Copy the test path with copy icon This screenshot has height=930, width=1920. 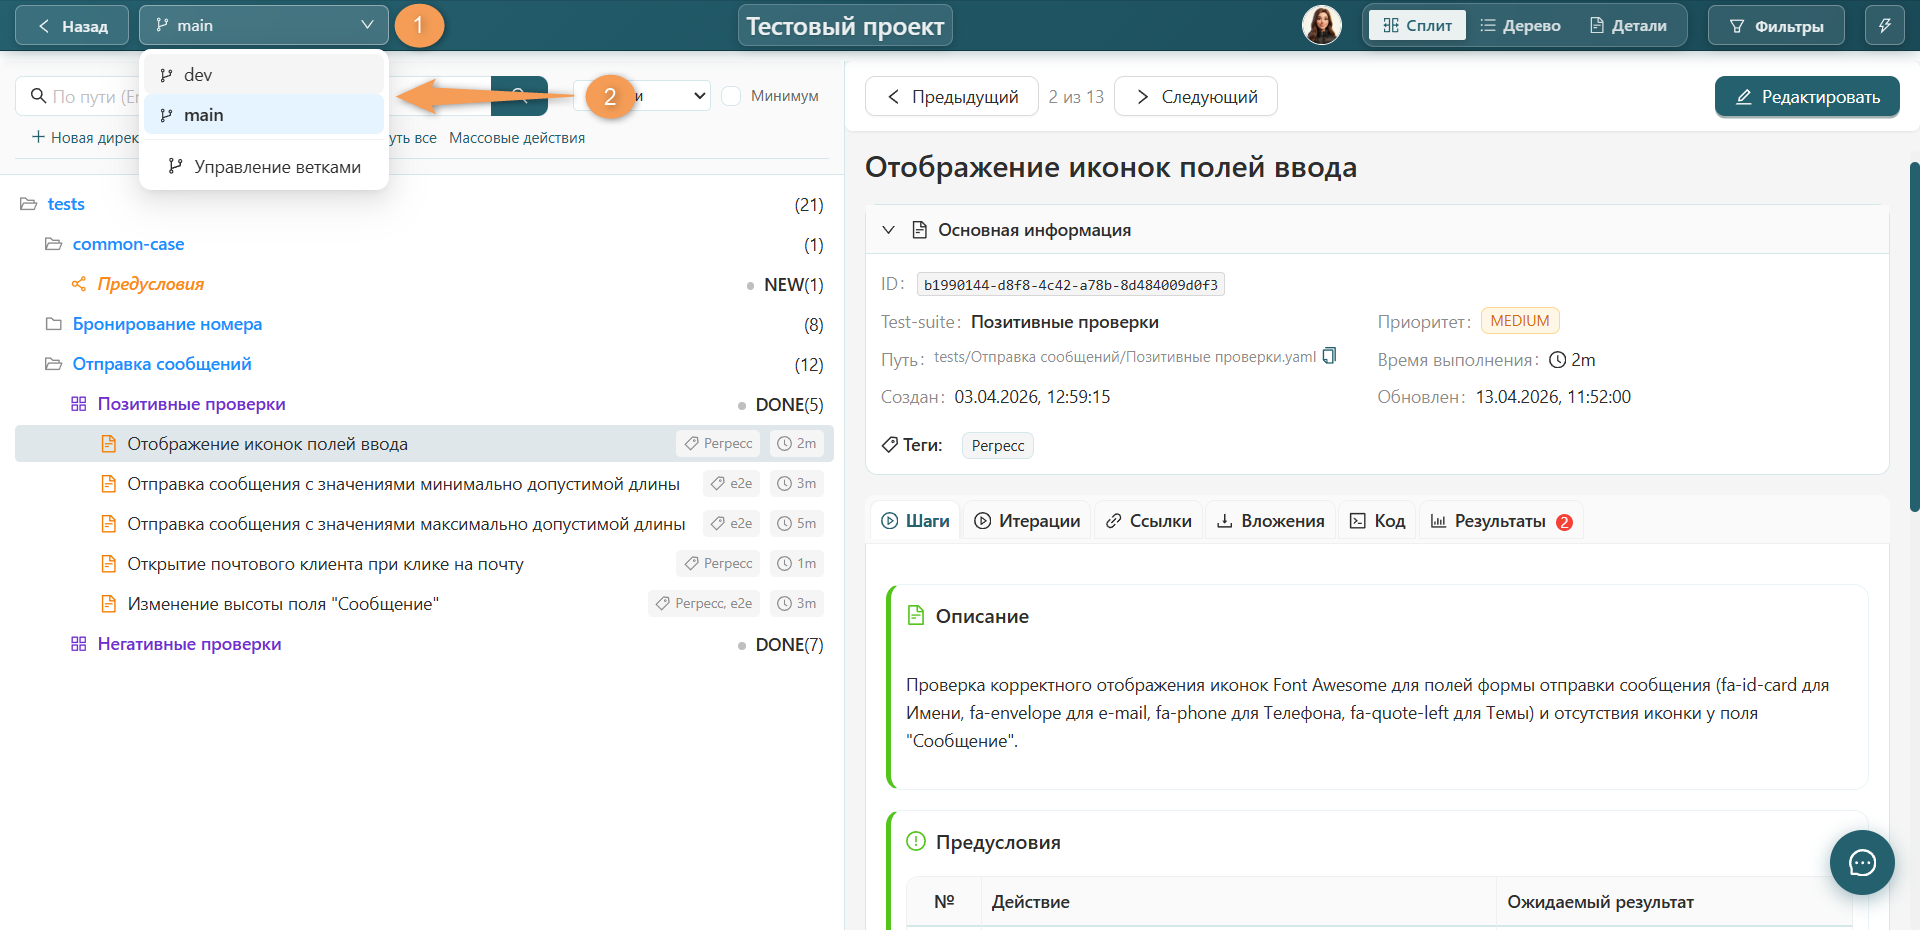tap(1330, 356)
